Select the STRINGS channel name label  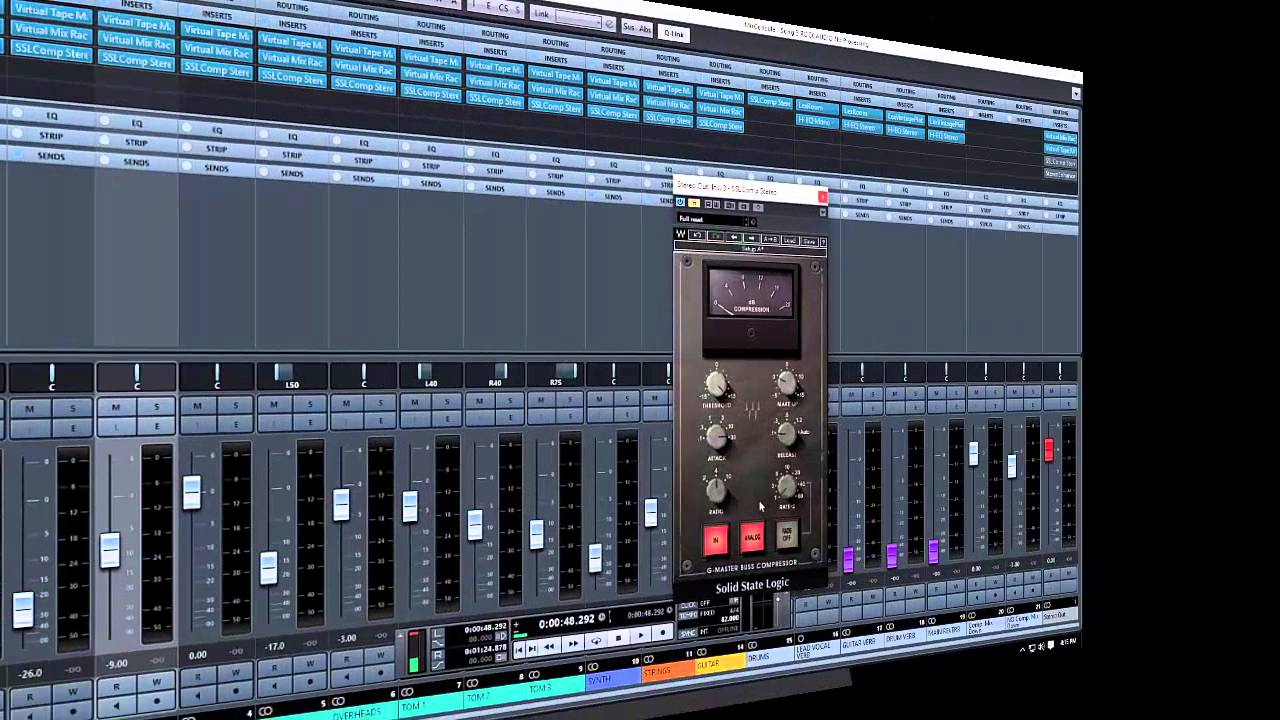click(x=668, y=671)
